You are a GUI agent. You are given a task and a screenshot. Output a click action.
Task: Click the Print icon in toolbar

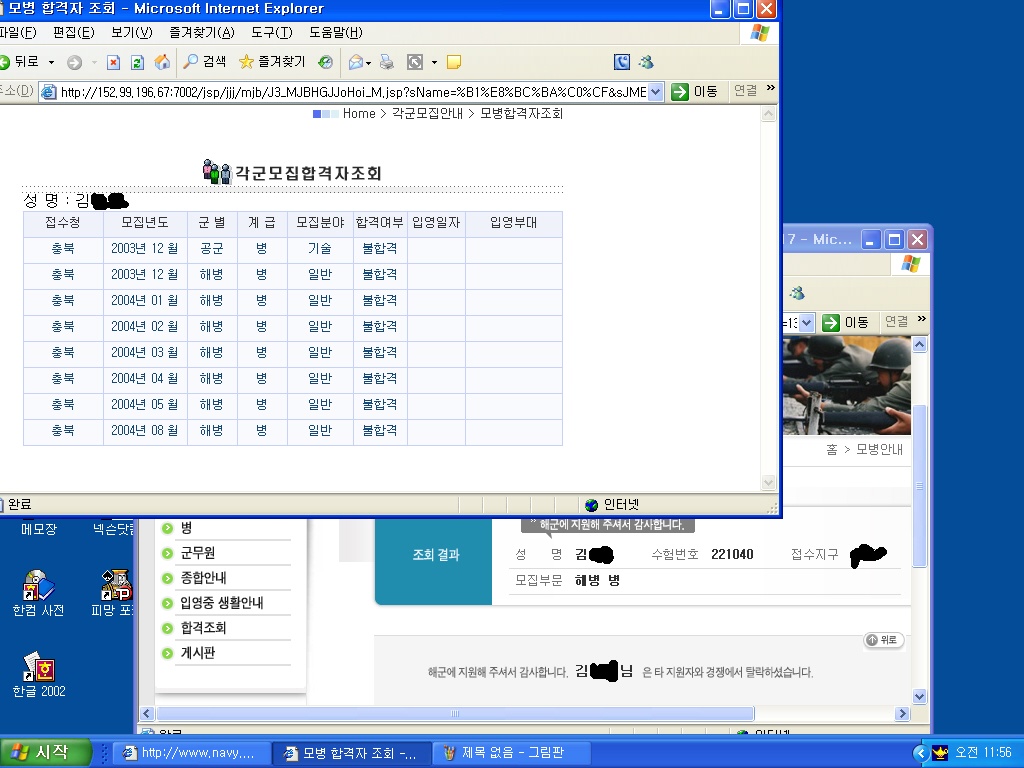(x=387, y=62)
